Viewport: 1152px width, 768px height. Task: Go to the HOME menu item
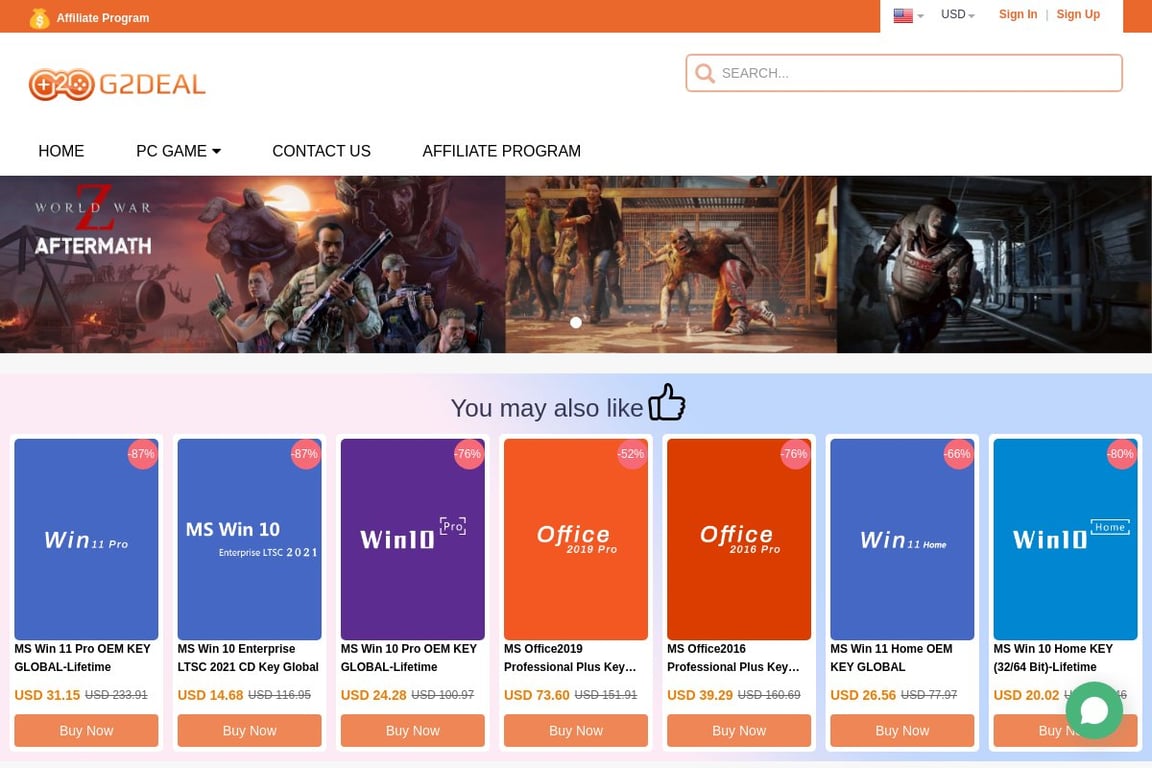tap(61, 151)
